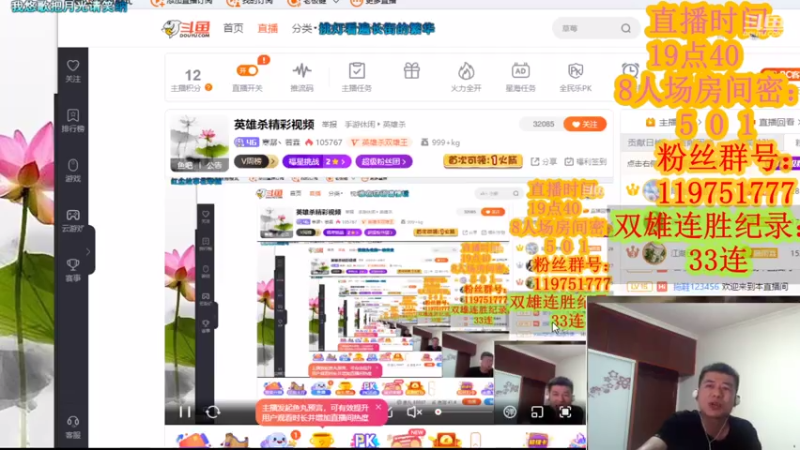Switch to the 直播 nav tab

[267, 28]
